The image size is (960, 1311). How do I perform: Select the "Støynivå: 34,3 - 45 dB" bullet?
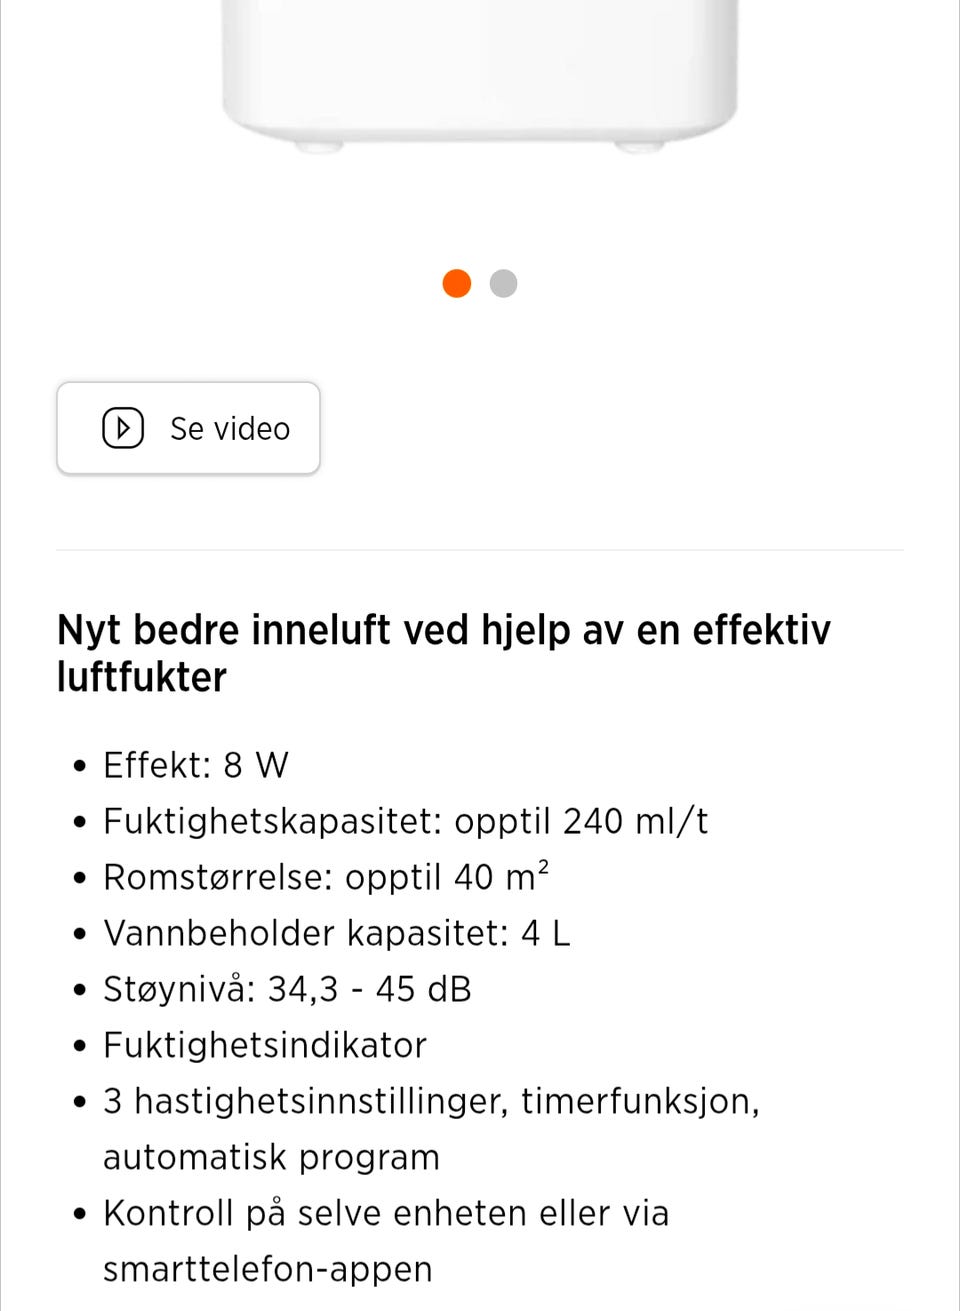click(x=287, y=989)
